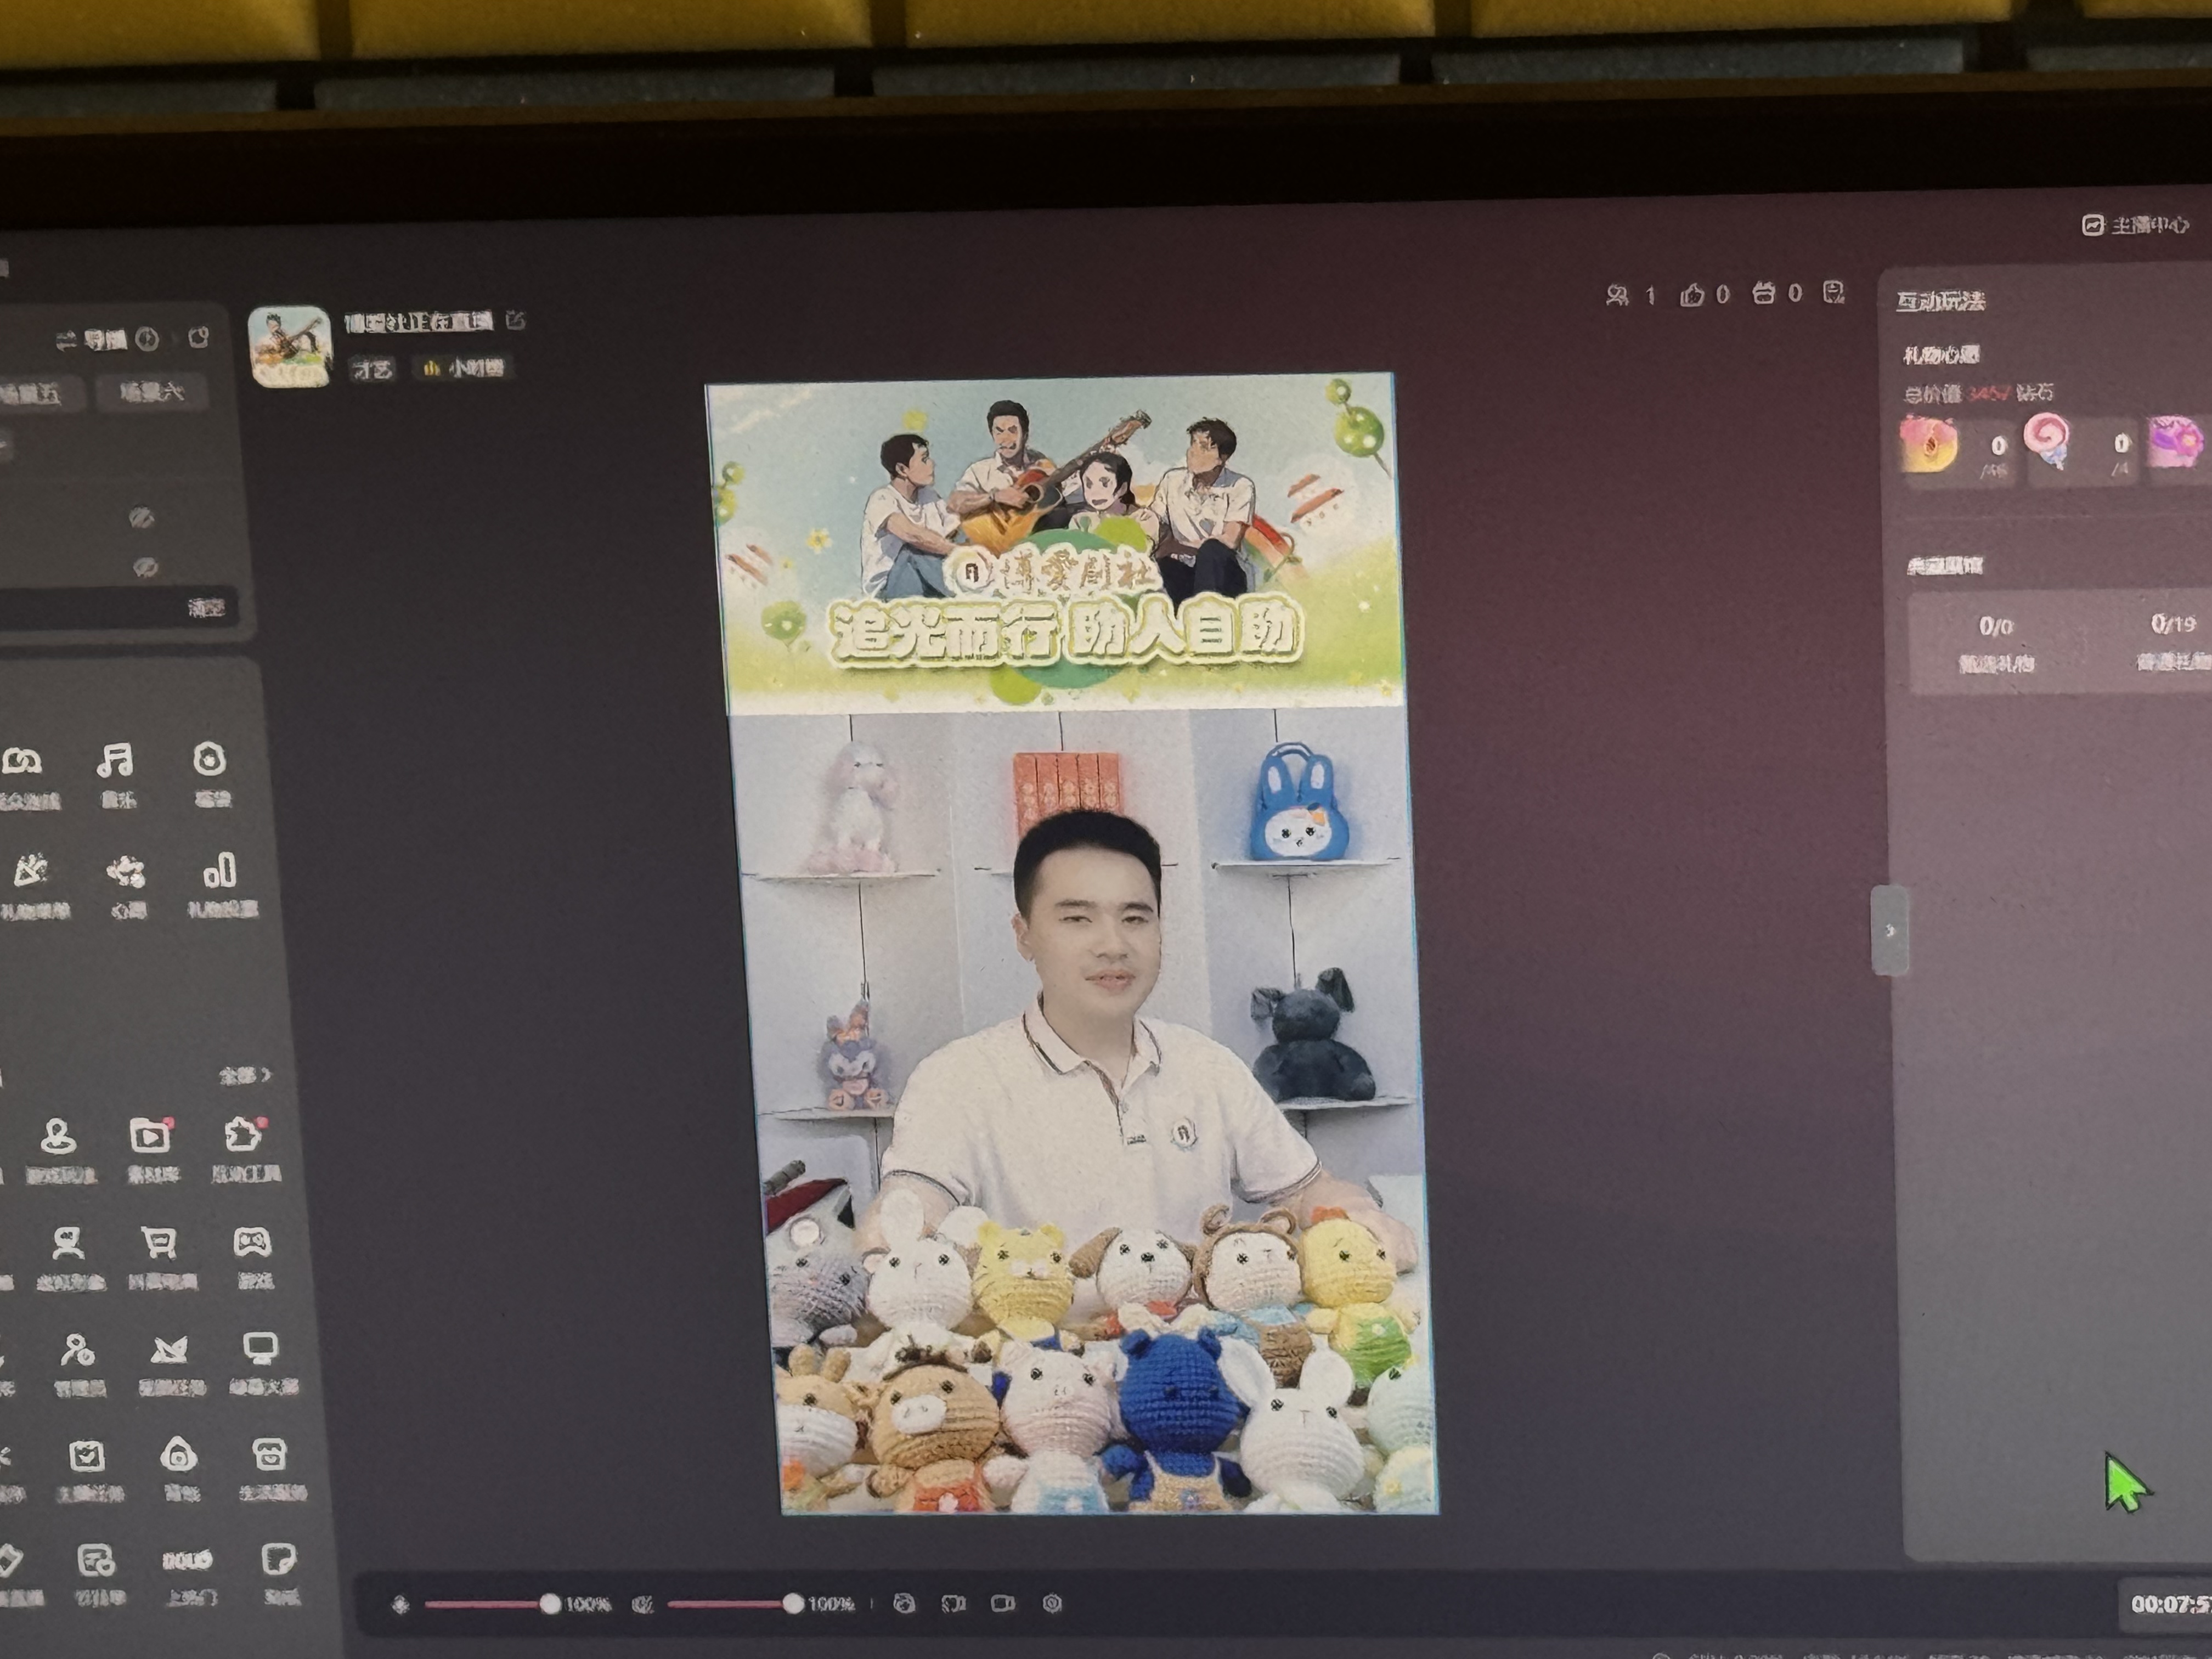Click the help circle icon beside 导播

click(x=147, y=340)
